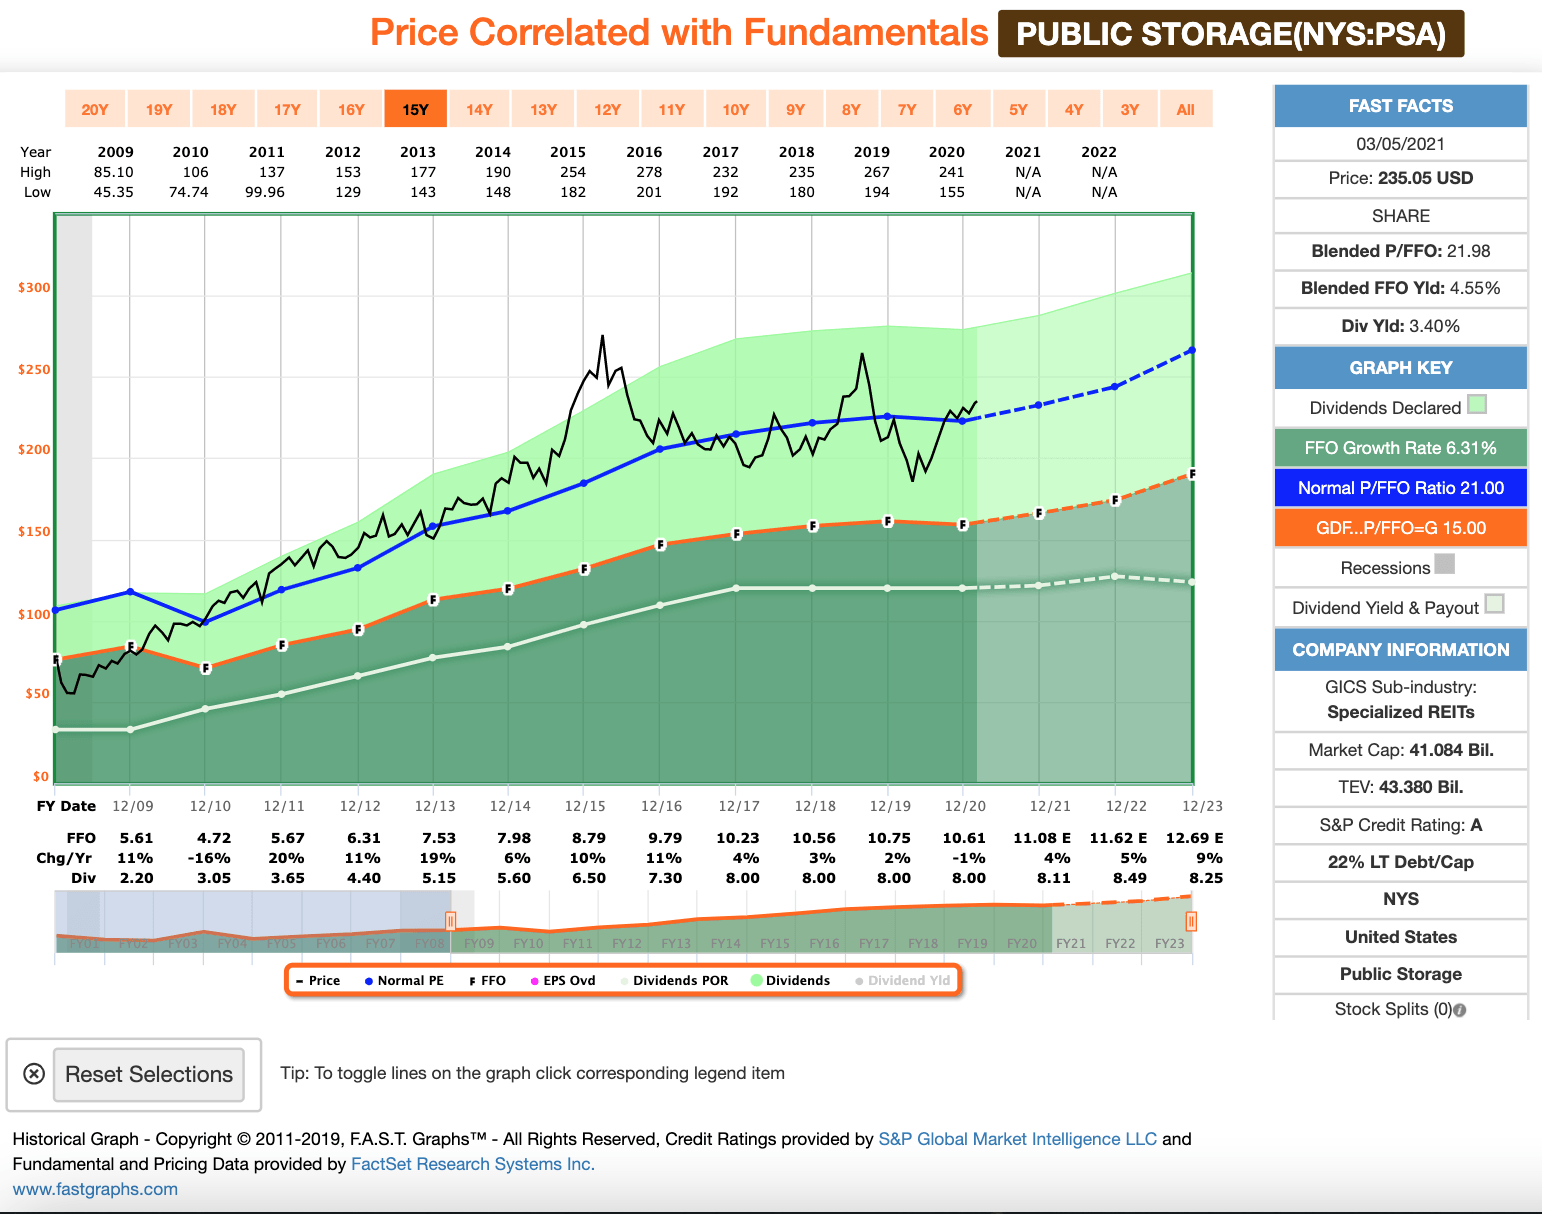Click the Recessions gray swatch

tap(1444, 564)
